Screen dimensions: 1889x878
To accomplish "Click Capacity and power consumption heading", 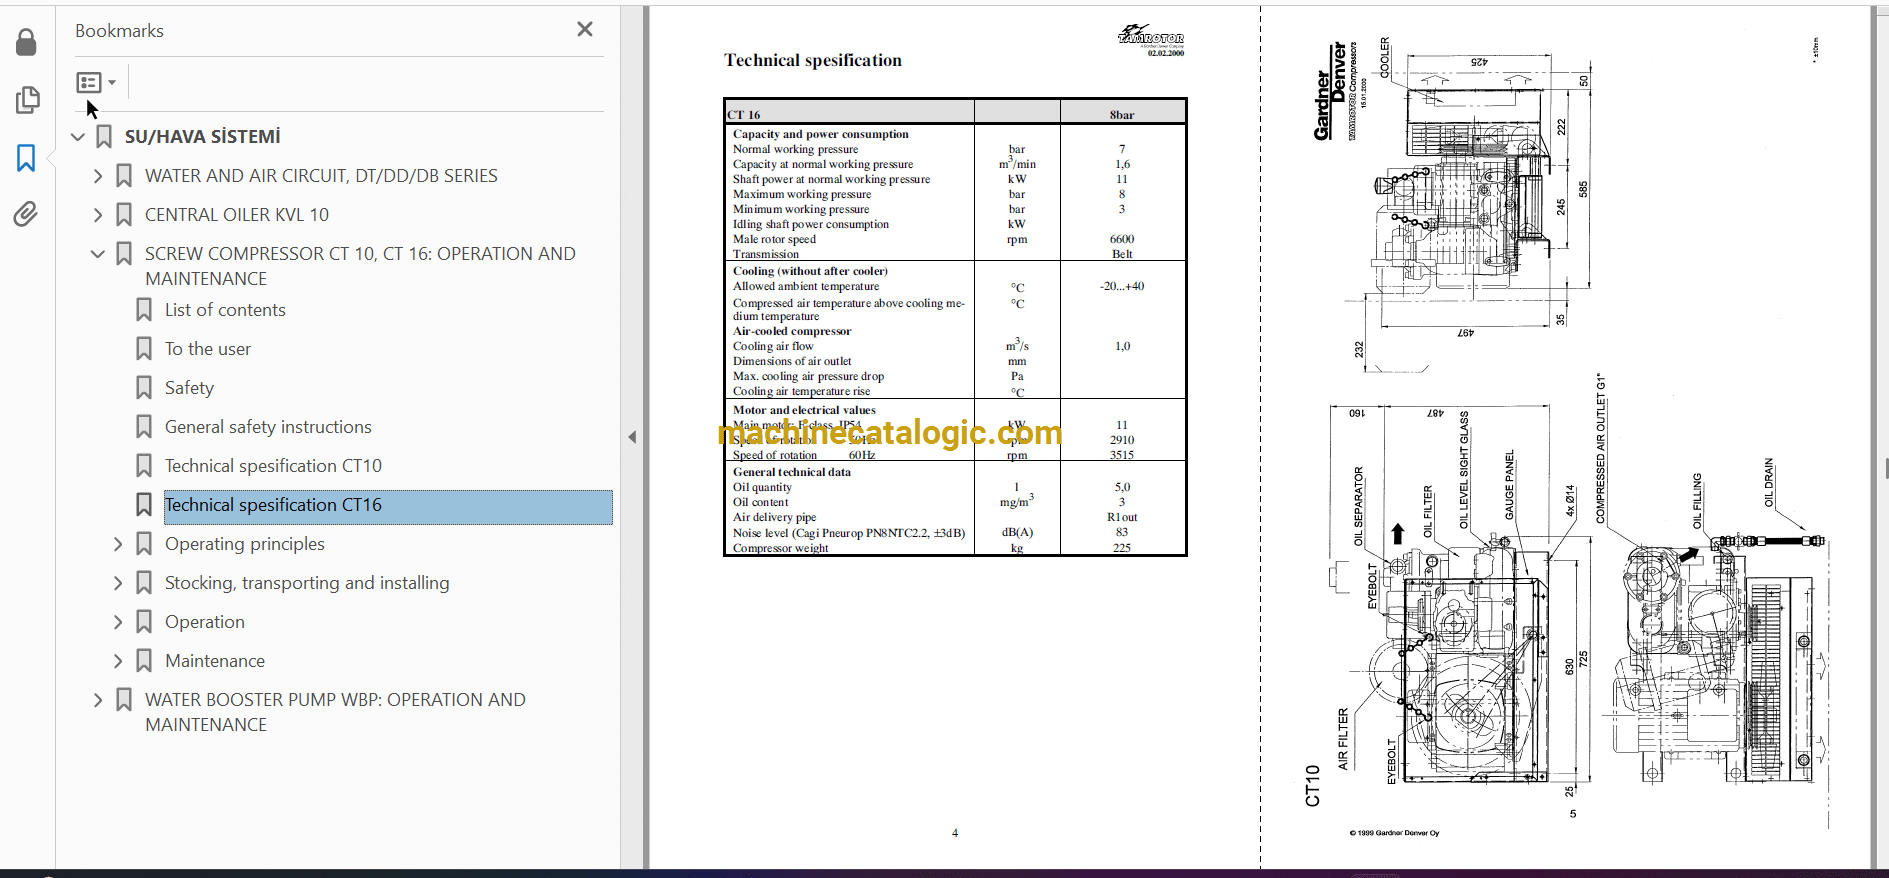I will click(x=821, y=134).
